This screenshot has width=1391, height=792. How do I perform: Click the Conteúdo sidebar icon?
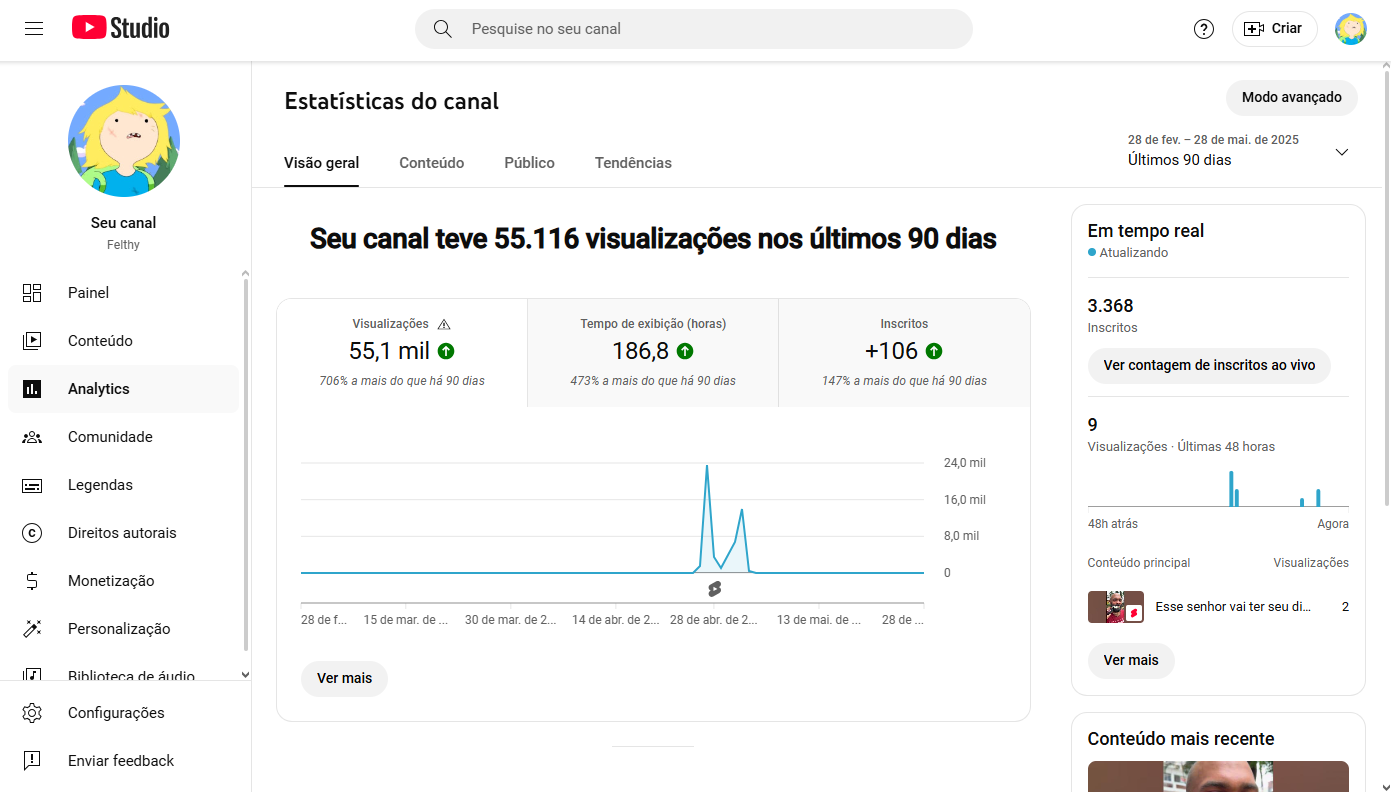(32, 341)
